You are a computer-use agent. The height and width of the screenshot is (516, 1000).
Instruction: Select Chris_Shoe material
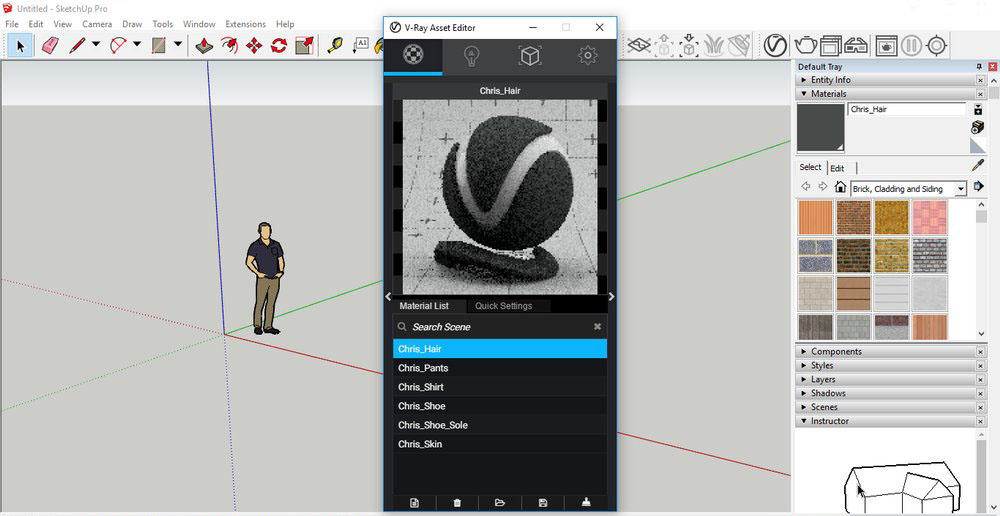click(499, 406)
